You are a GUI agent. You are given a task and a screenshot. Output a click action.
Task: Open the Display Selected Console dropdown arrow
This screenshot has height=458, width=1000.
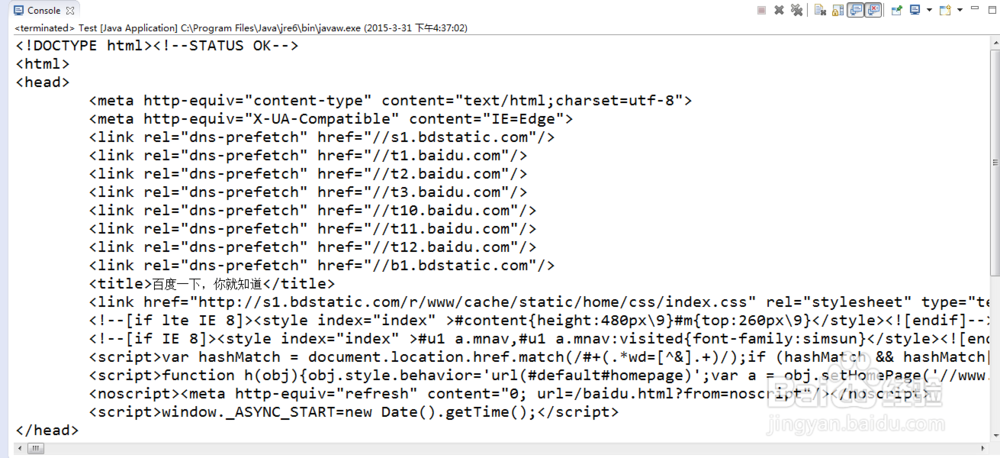click(929, 10)
